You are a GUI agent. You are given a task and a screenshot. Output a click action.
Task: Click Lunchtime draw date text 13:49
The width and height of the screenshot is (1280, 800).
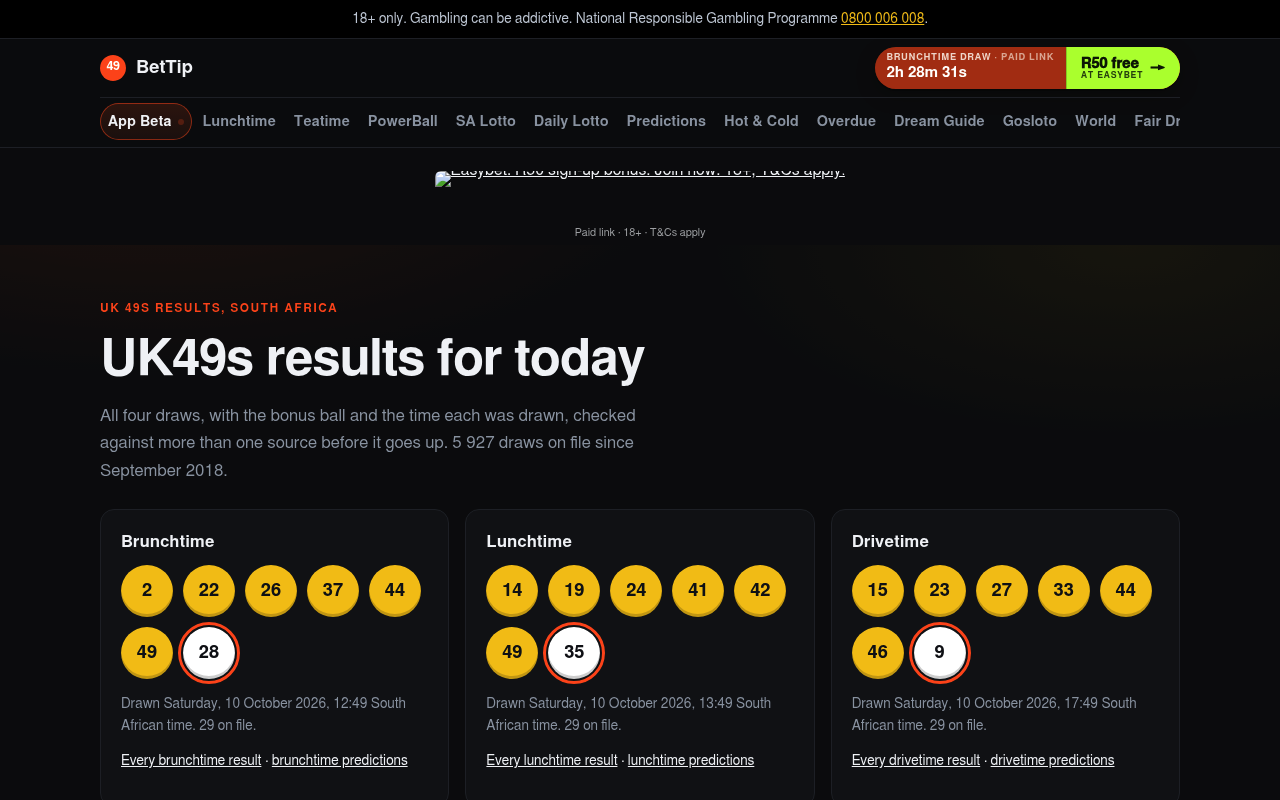coord(628,714)
